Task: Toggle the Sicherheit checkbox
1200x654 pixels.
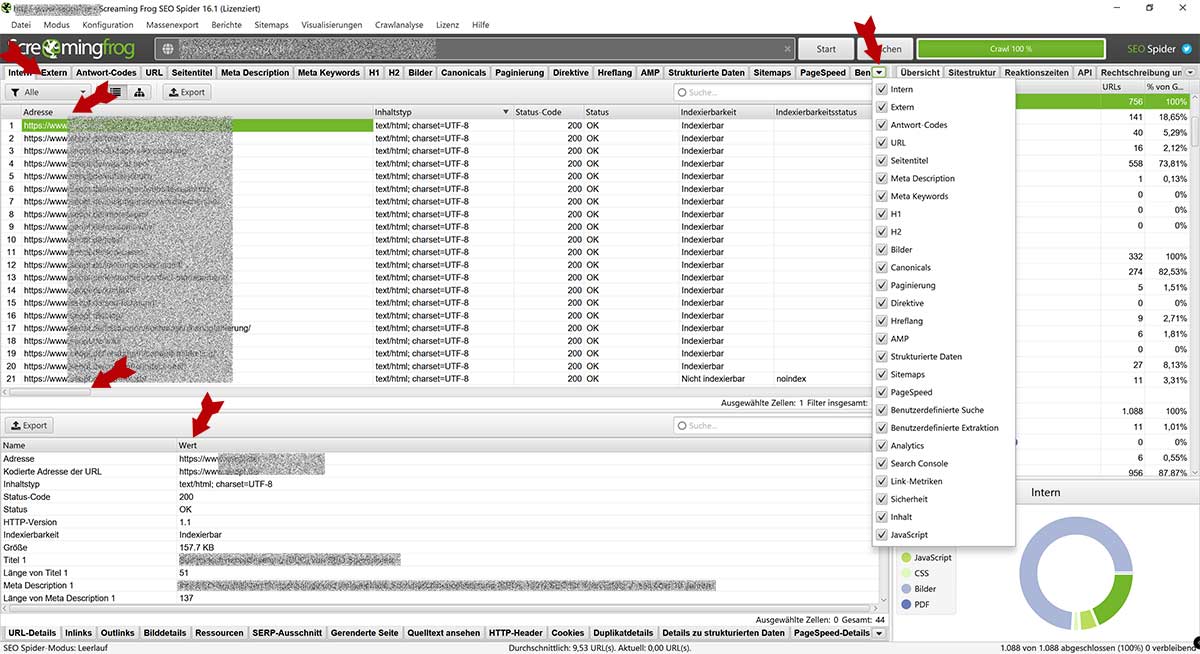Action: click(x=881, y=499)
